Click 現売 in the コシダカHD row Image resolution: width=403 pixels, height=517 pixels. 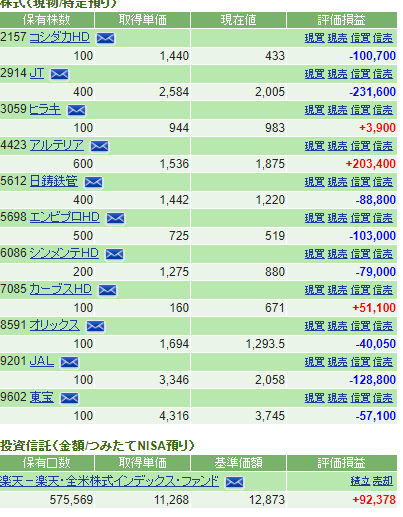pos(337,38)
